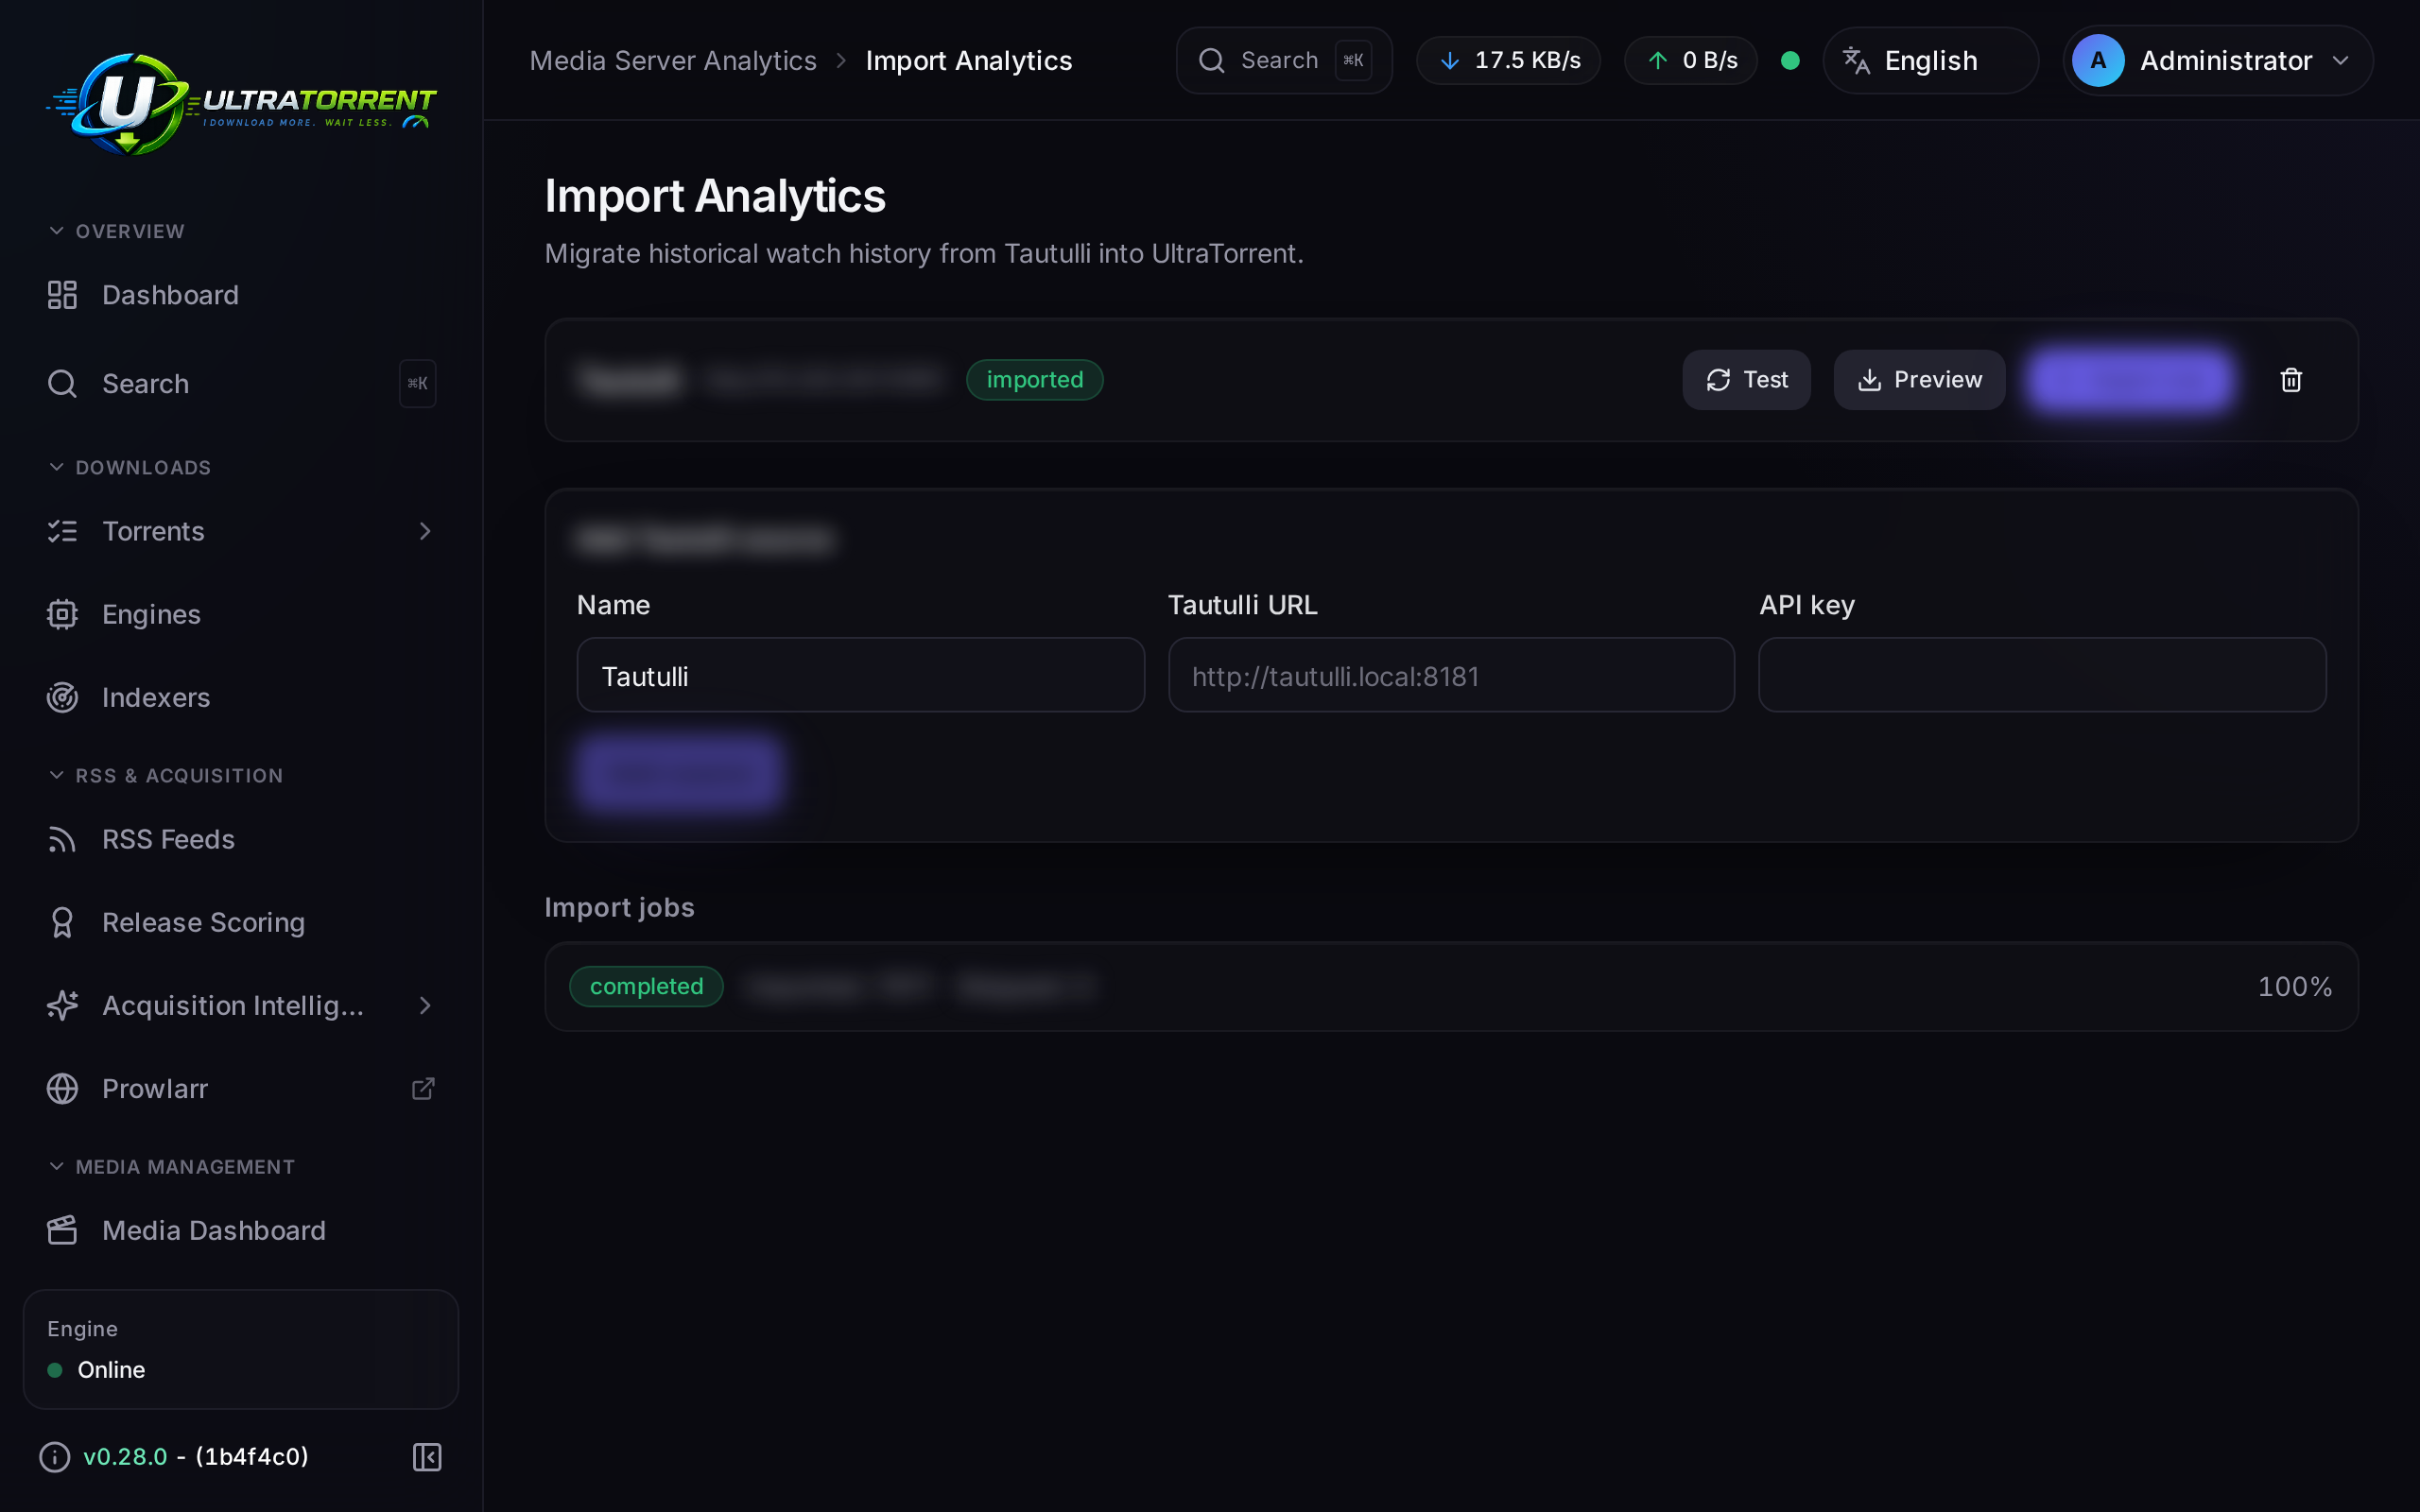This screenshot has width=2420, height=1512.
Task: Open the Dashboard page from the sidebar
Action: click(240, 295)
